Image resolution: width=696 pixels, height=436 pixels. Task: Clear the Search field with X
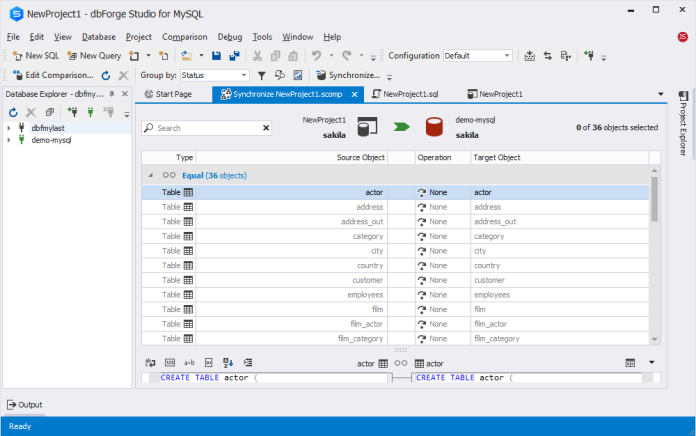point(266,128)
